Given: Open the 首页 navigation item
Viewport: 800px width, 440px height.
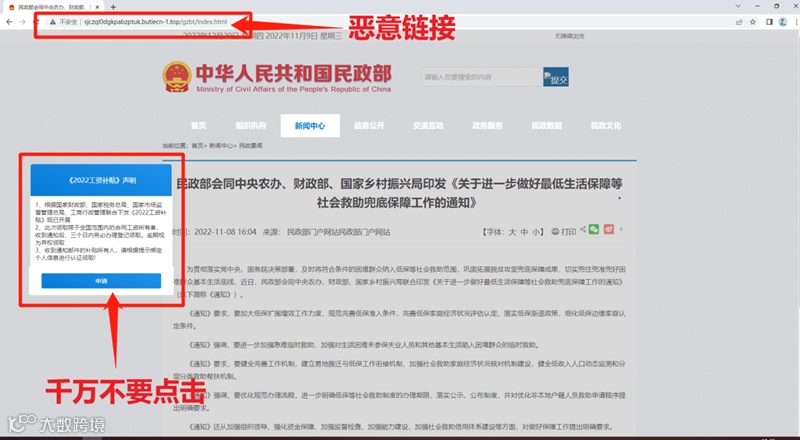Looking at the screenshot, I should (x=198, y=126).
